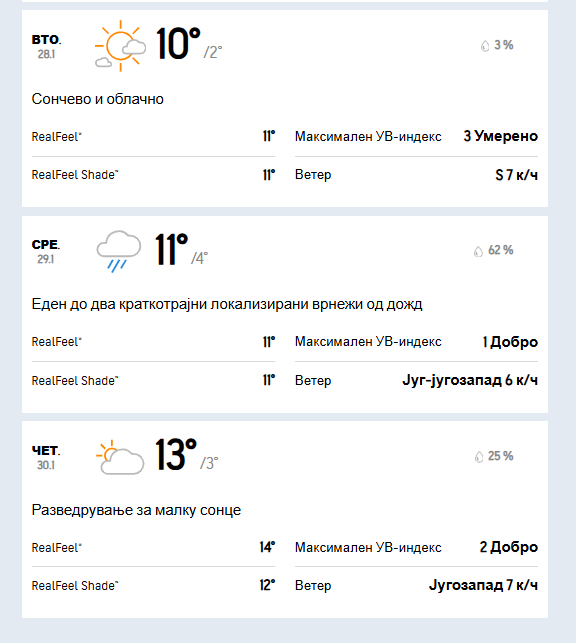Click the 13° high temperature for Thursday
576x643 pixels.
click(x=176, y=454)
